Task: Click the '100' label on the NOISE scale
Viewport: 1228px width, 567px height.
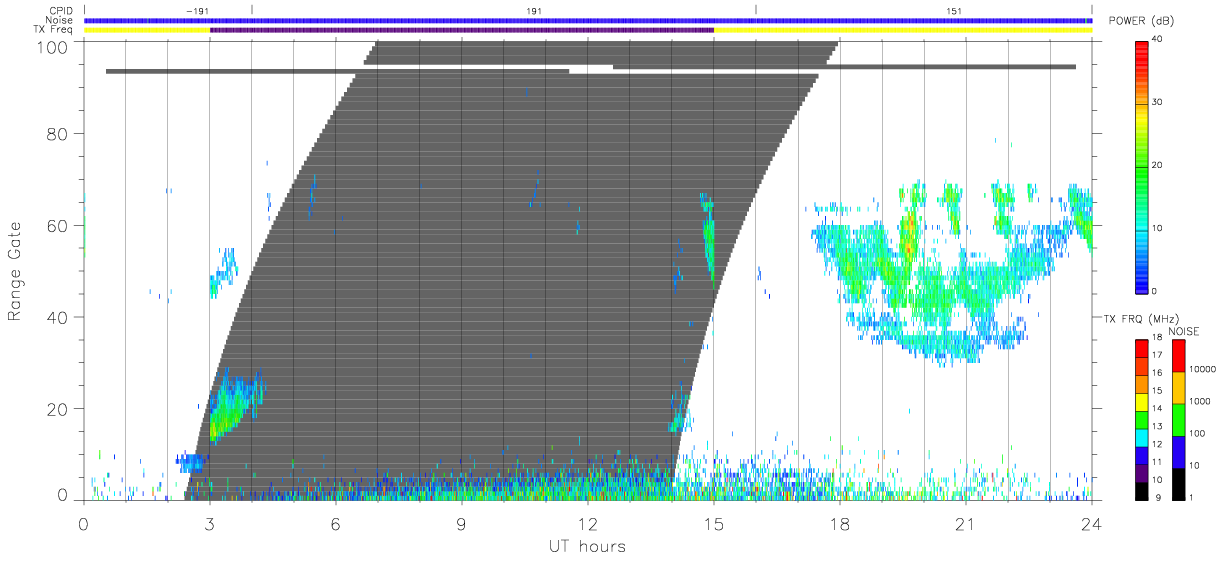Action: click(1198, 434)
